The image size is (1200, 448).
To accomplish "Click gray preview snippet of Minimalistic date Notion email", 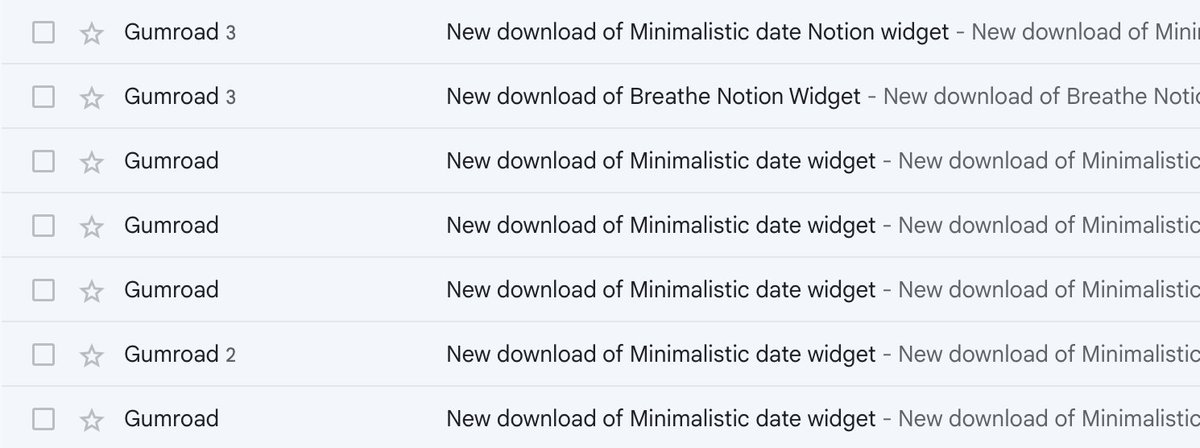I will pos(1085,32).
